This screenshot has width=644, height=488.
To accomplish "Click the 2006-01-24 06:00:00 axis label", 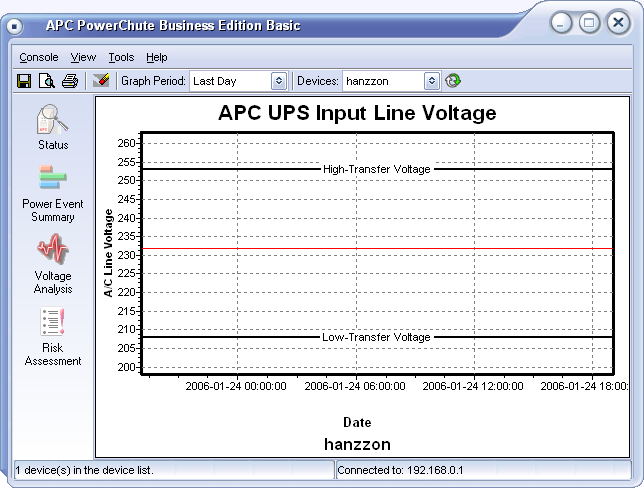I will click(355, 386).
